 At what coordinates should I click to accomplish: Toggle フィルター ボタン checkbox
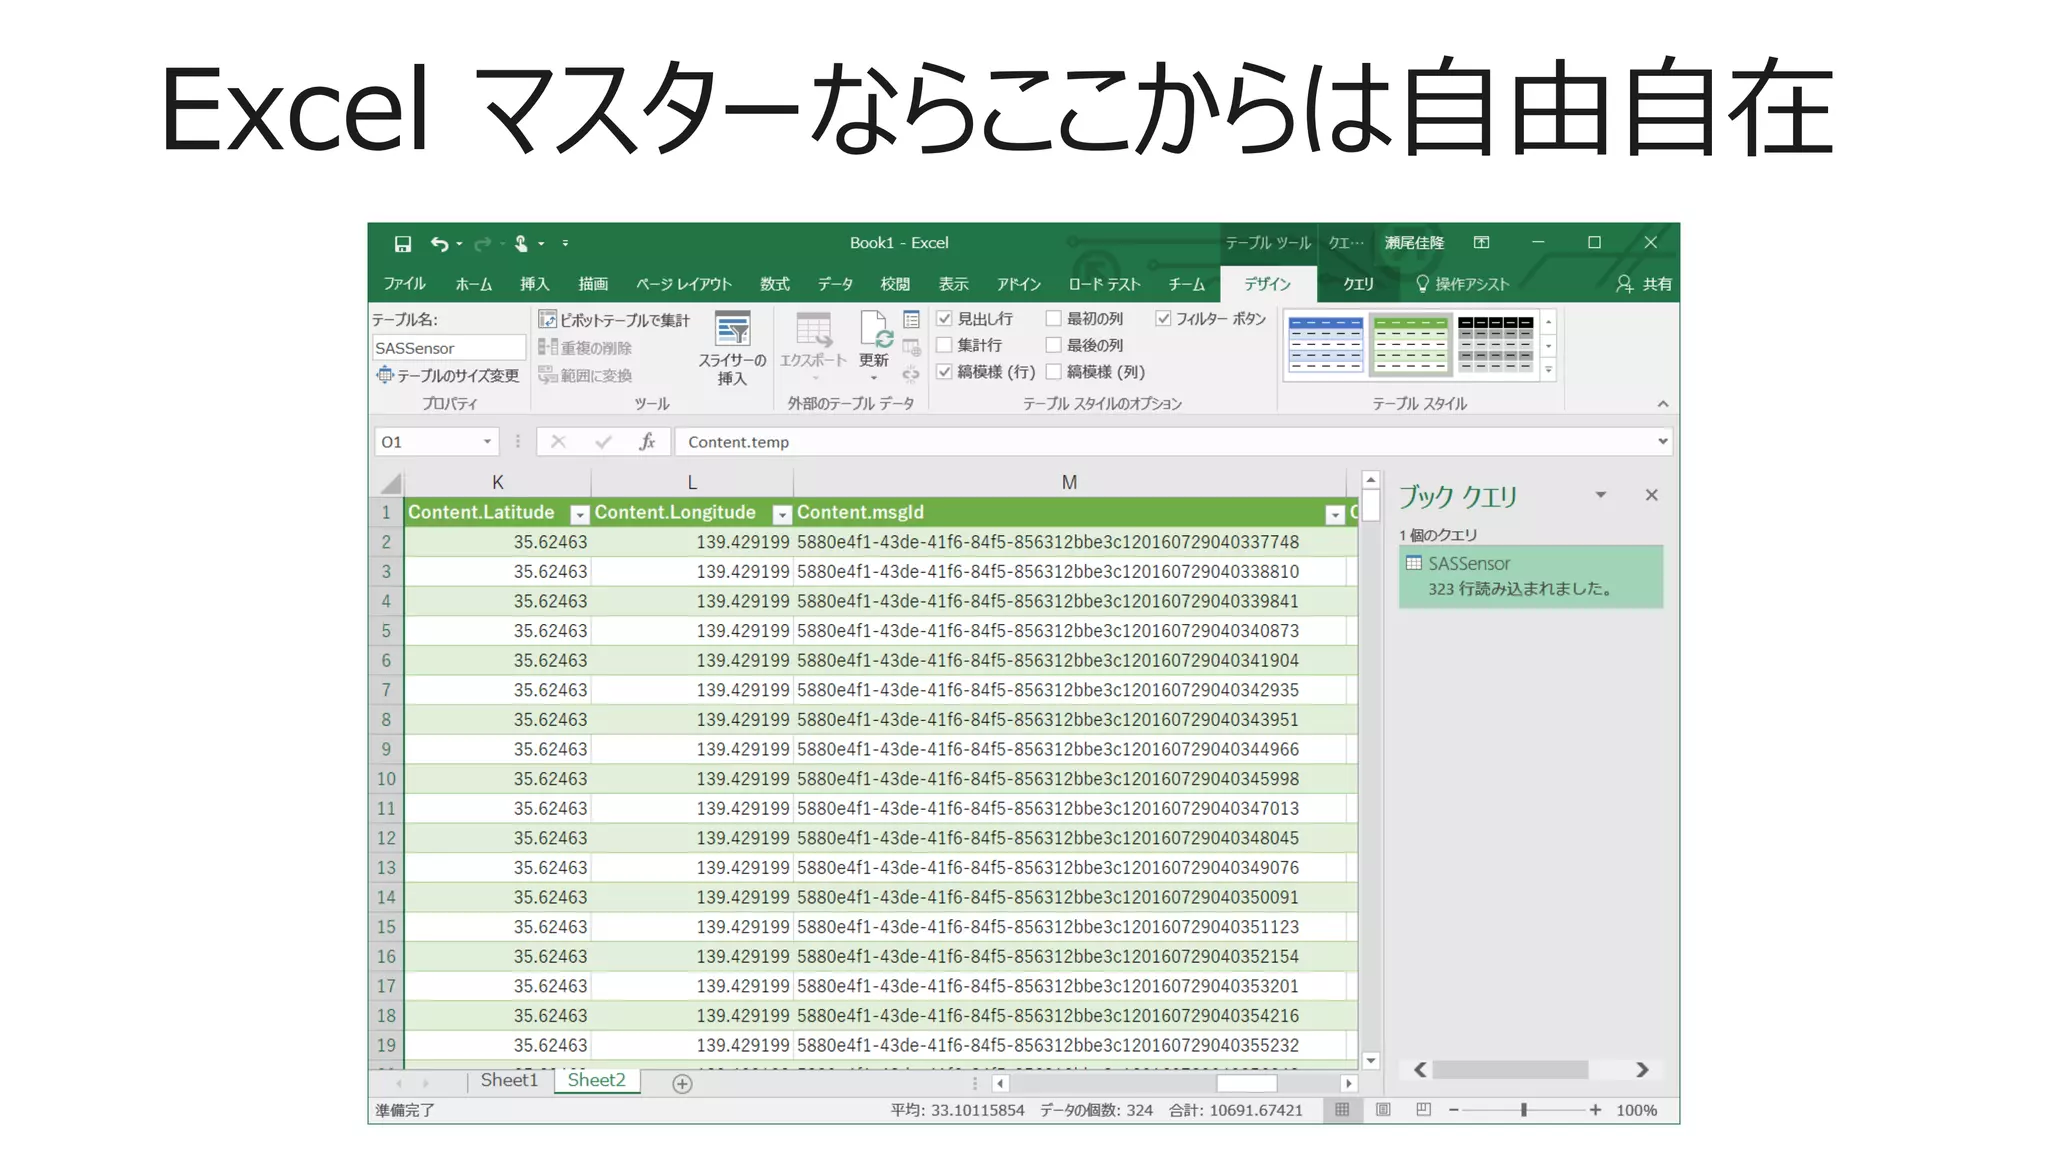pyautogui.click(x=1163, y=319)
